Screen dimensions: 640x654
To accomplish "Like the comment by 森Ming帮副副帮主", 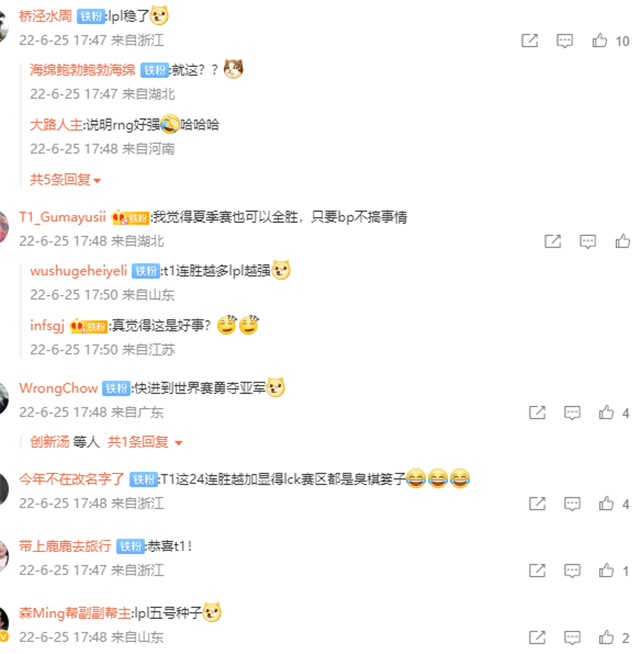I will pyautogui.click(x=606, y=637).
